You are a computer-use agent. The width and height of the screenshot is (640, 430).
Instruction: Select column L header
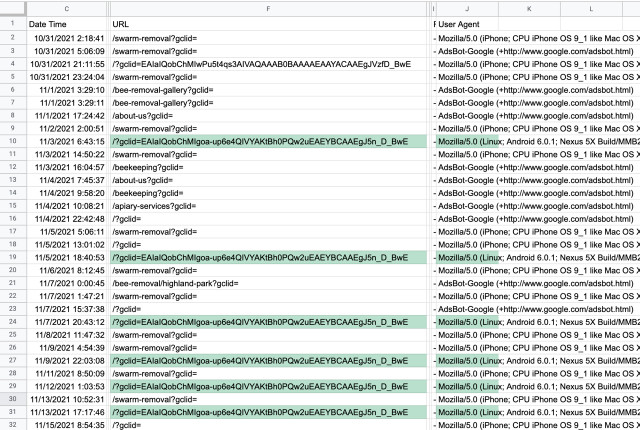click(590, 7)
